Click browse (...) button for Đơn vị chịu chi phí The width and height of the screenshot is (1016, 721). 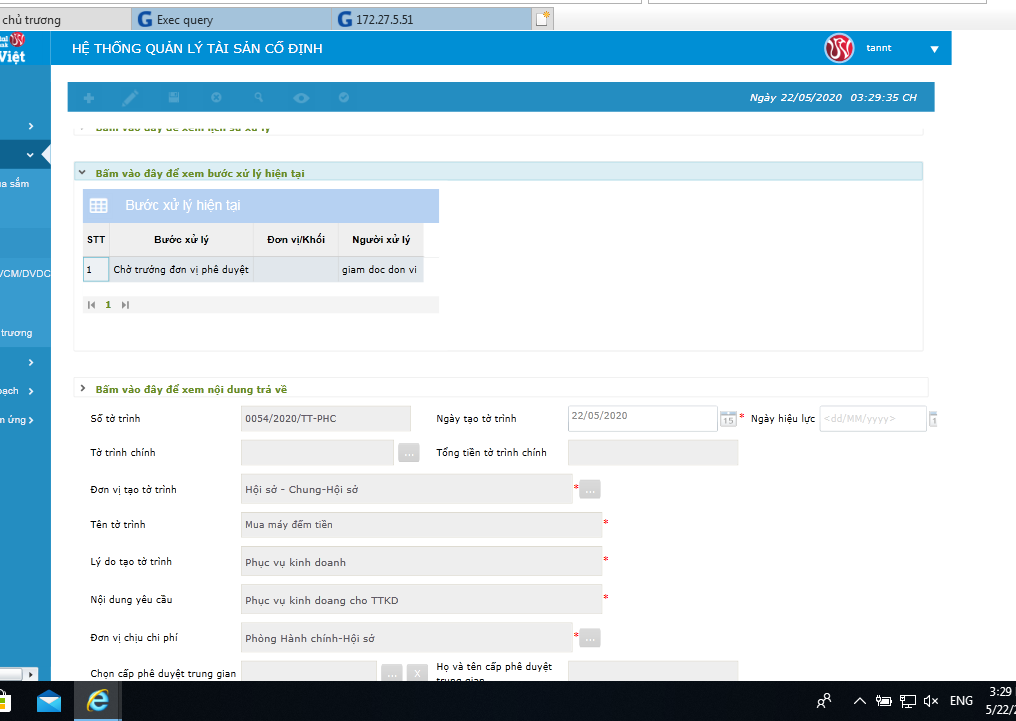590,638
